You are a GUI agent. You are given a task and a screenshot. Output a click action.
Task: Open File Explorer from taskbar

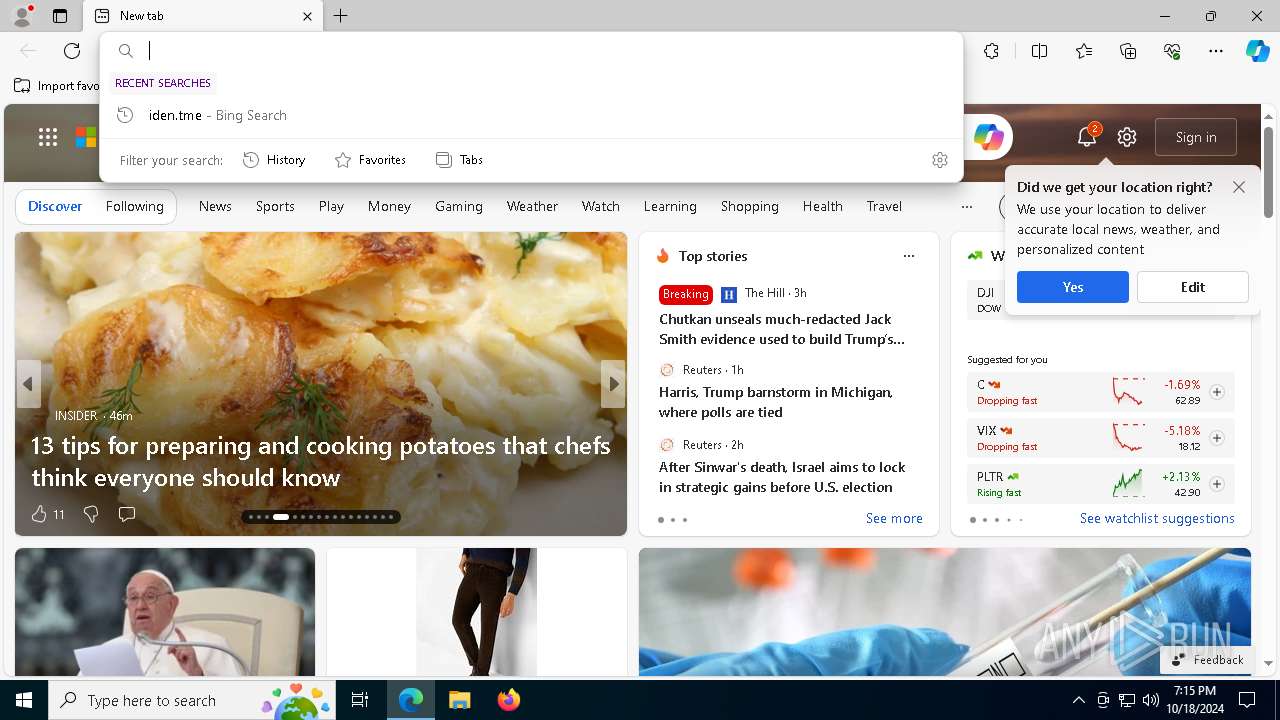[x=459, y=700]
